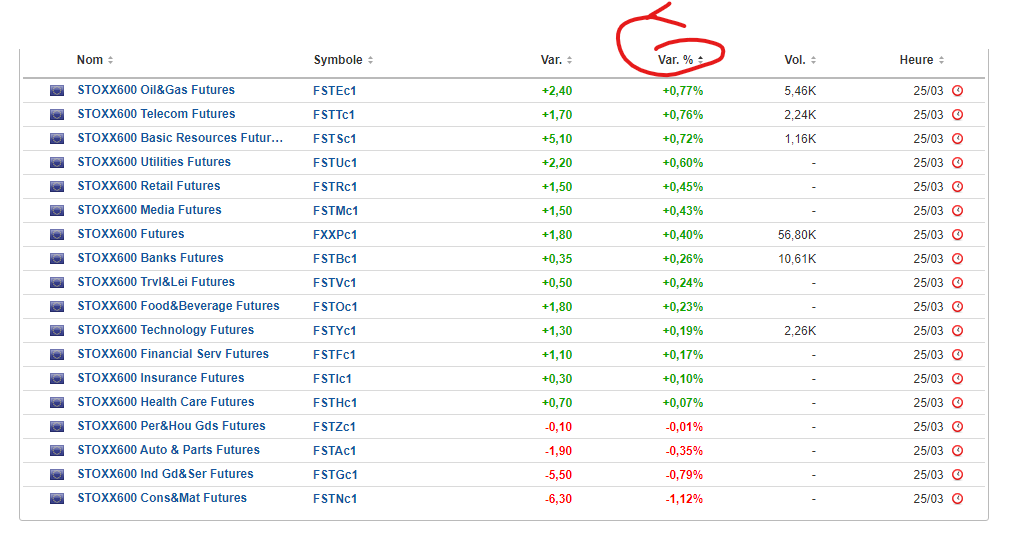
Task: Click clock icon in Insurance Futures row
Action: coord(957,379)
